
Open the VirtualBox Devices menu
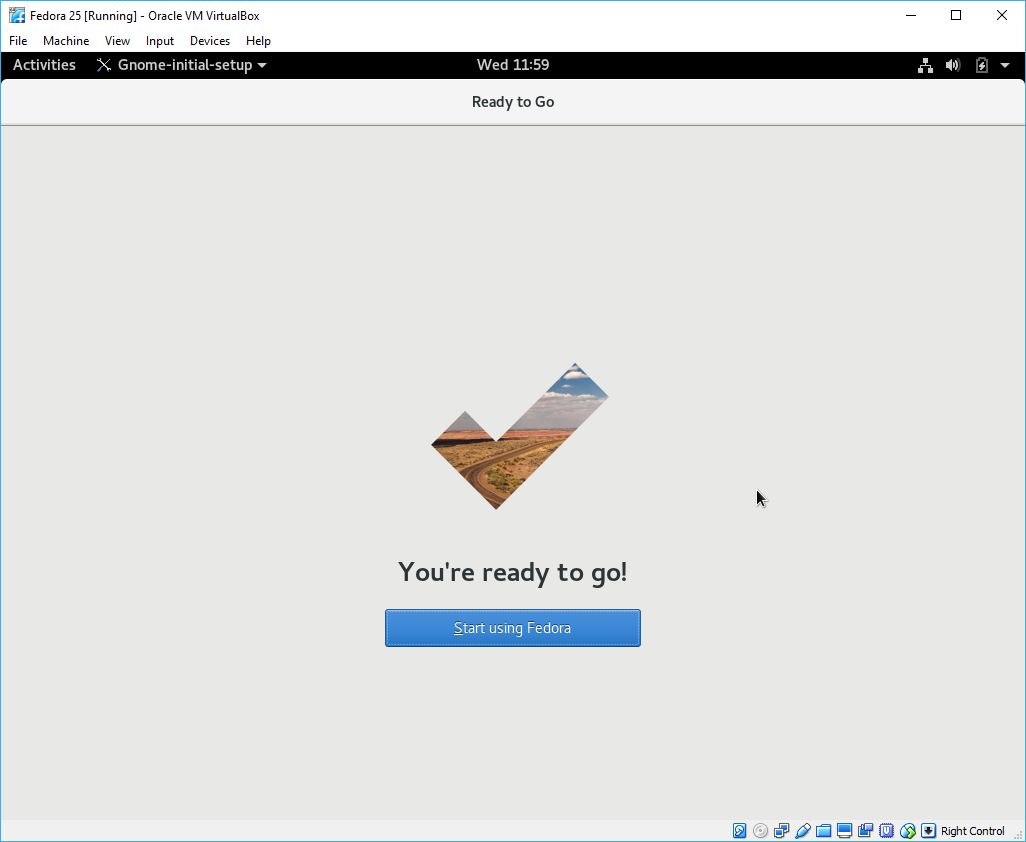(210, 41)
